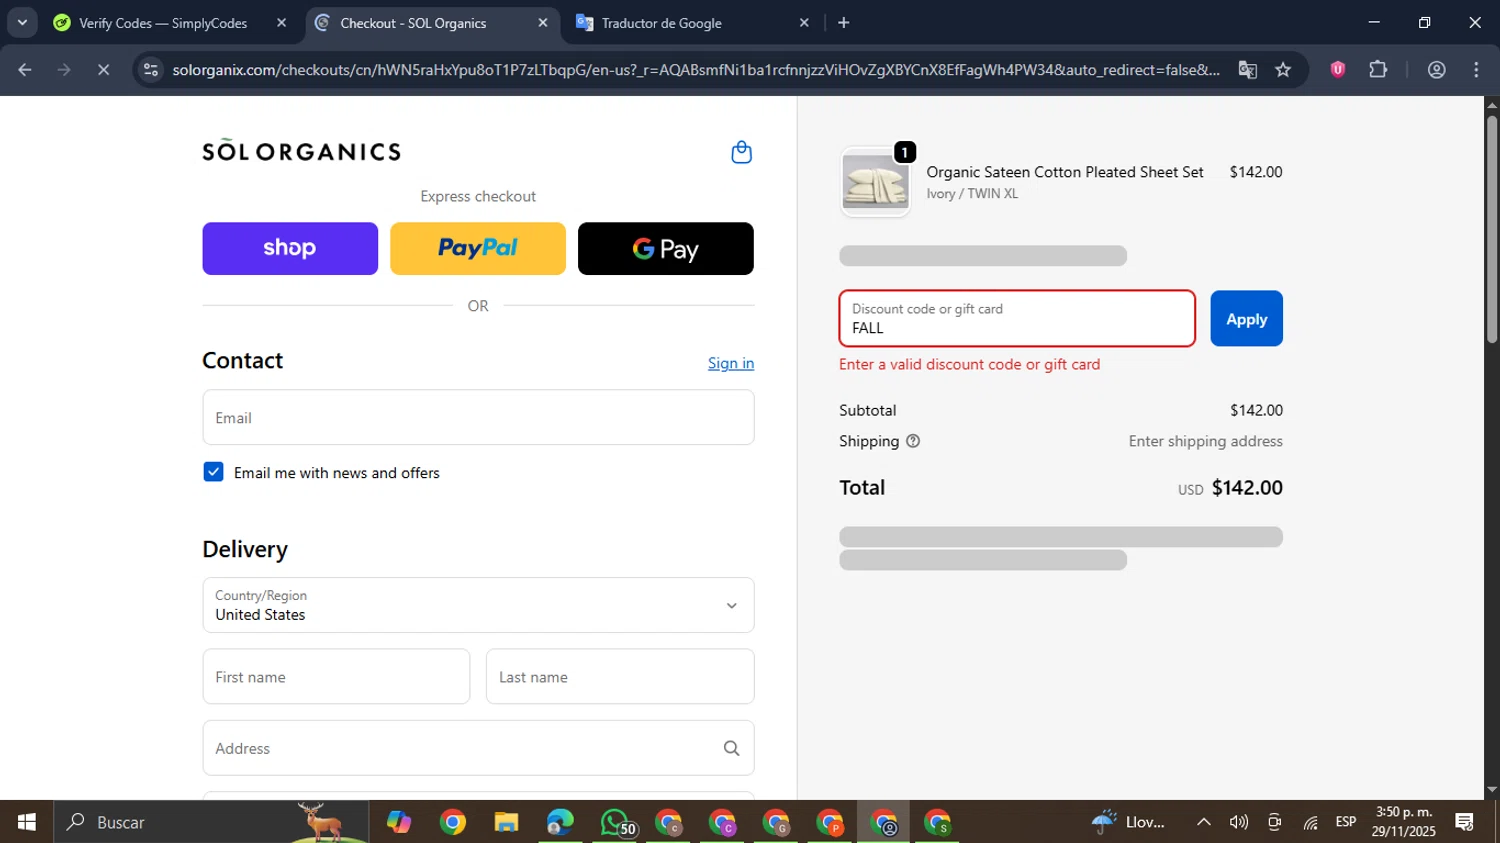
Task: Open the purple shield extension icon
Action: click(x=1338, y=70)
